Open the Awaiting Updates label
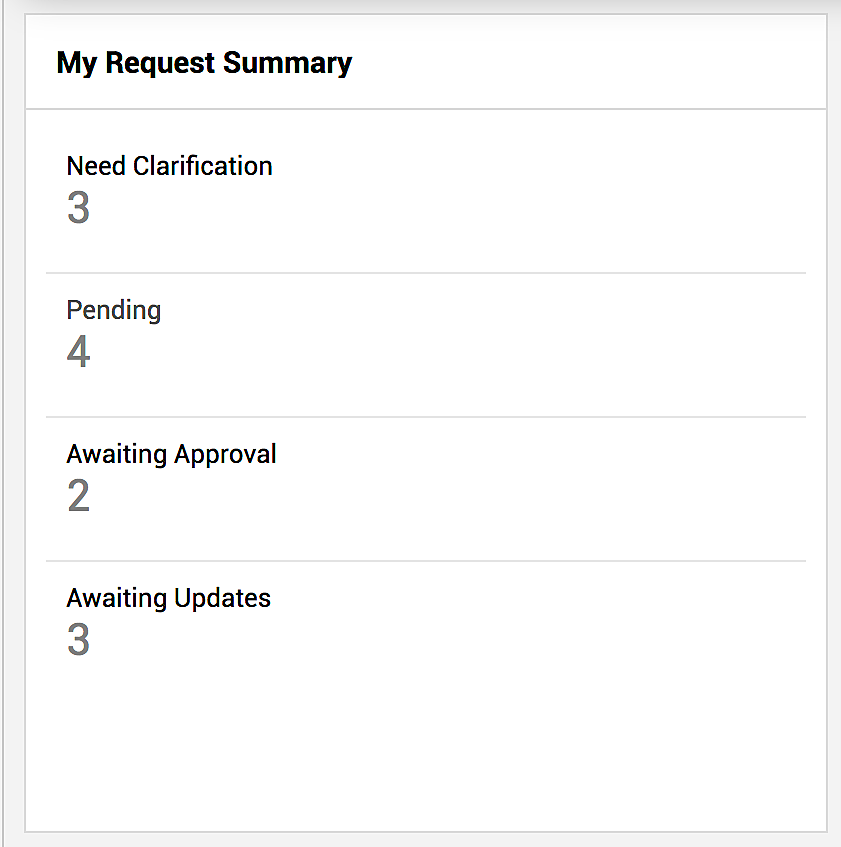Screen dimensions: 841x847 [168, 598]
